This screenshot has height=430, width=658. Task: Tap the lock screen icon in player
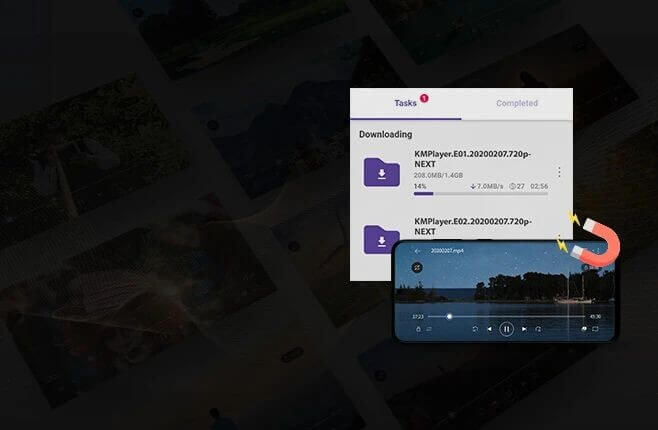[x=418, y=329]
